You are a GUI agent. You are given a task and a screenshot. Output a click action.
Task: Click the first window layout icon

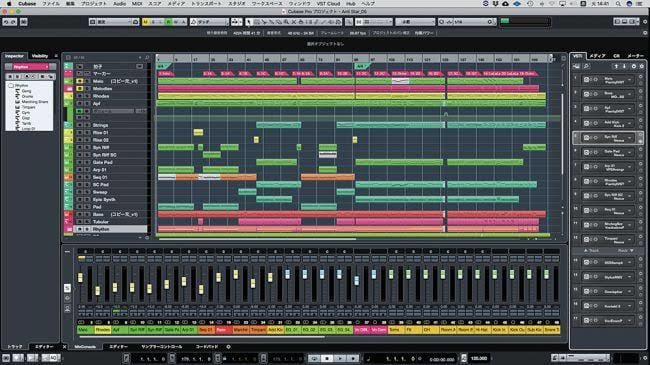[618, 22]
